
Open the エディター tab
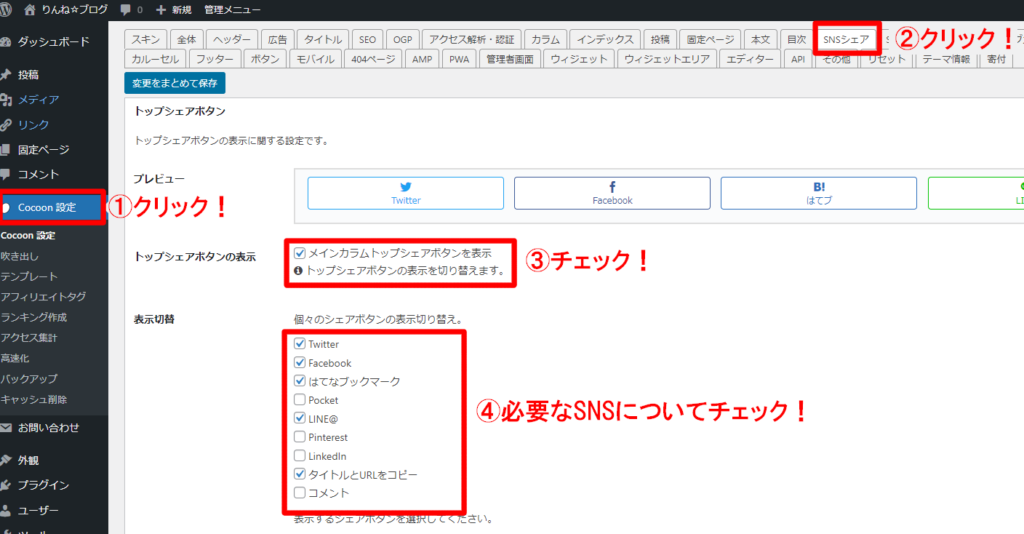(750, 59)
